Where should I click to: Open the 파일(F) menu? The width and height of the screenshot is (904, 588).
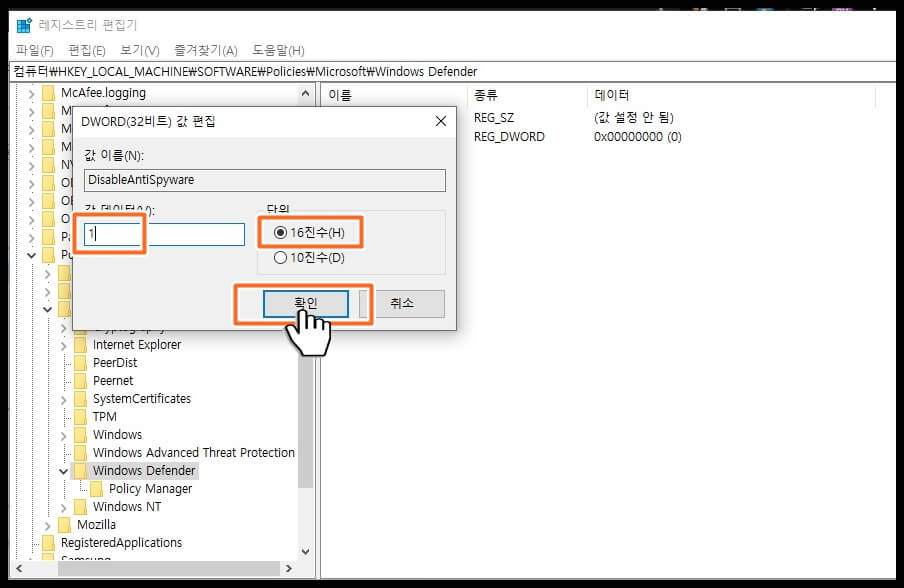pyautogui.click(x=35, y=51)
